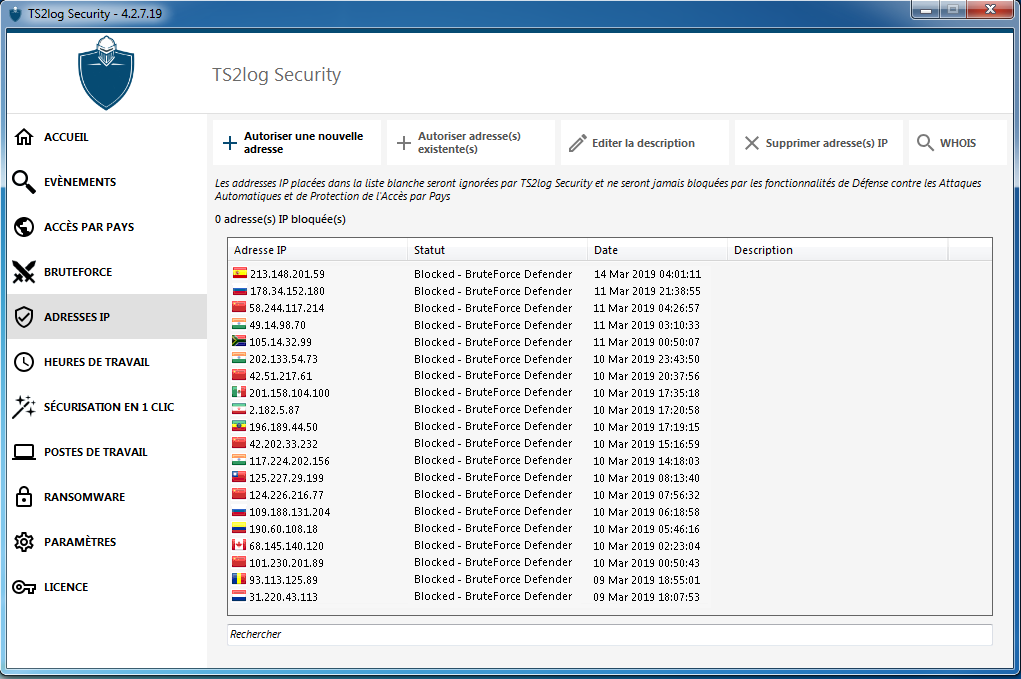Click the X icon of Supprimer adresse(s) IP

(752, 143)
